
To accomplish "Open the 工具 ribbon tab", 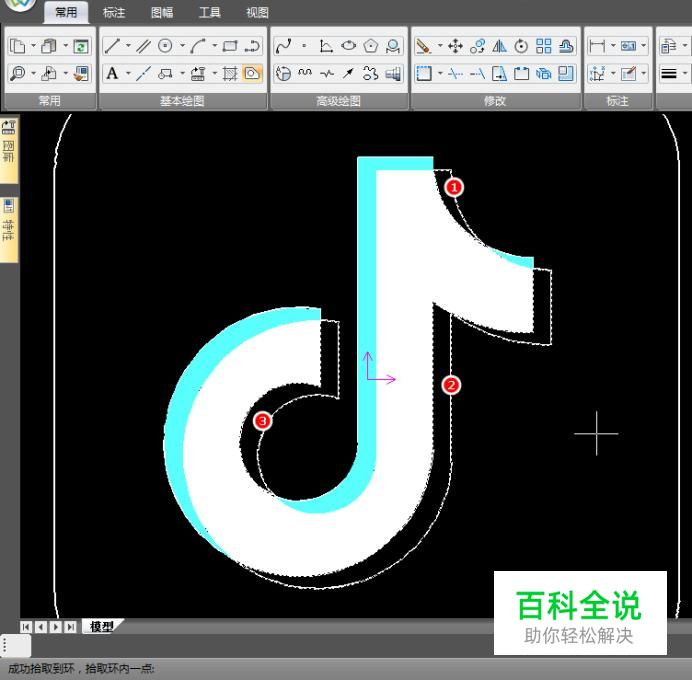I will [x=209, y=13].
